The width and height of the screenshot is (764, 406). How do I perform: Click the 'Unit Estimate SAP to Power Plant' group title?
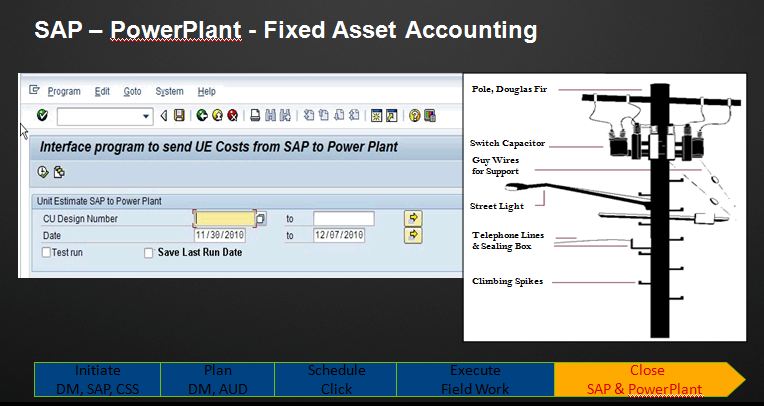[99, 201]
